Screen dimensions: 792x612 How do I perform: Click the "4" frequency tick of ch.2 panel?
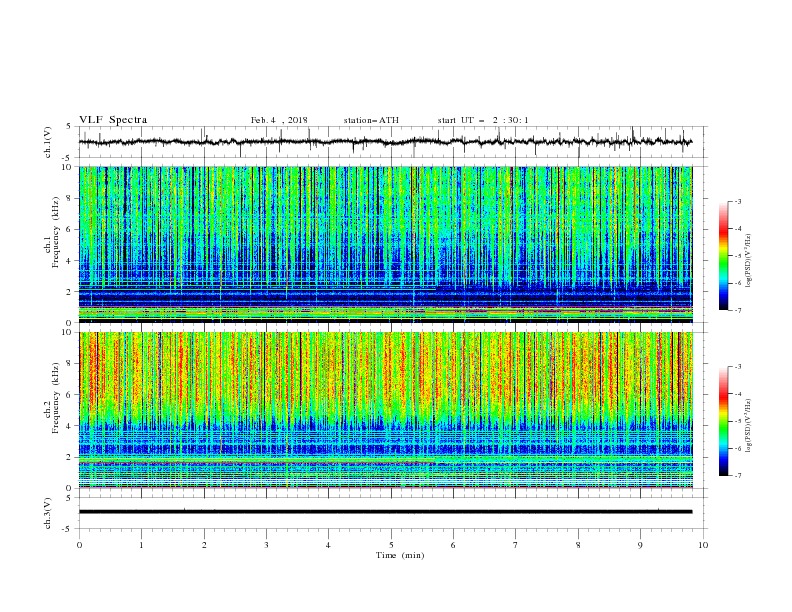click(70, 426)
